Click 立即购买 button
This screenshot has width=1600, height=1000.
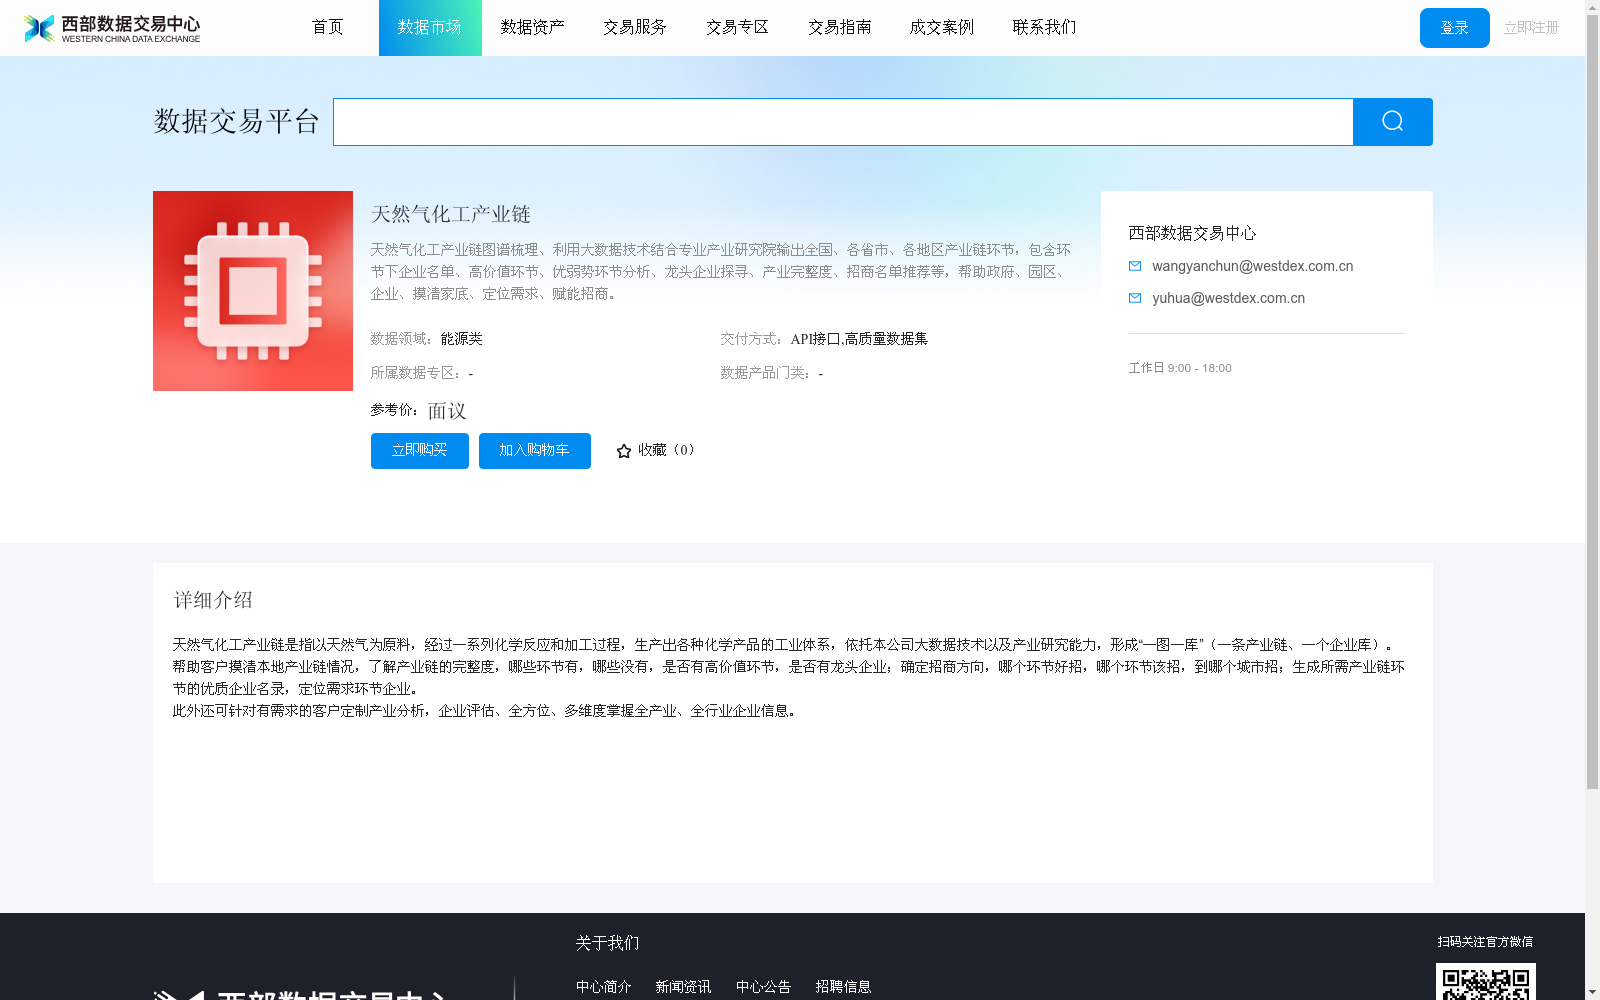420,451
